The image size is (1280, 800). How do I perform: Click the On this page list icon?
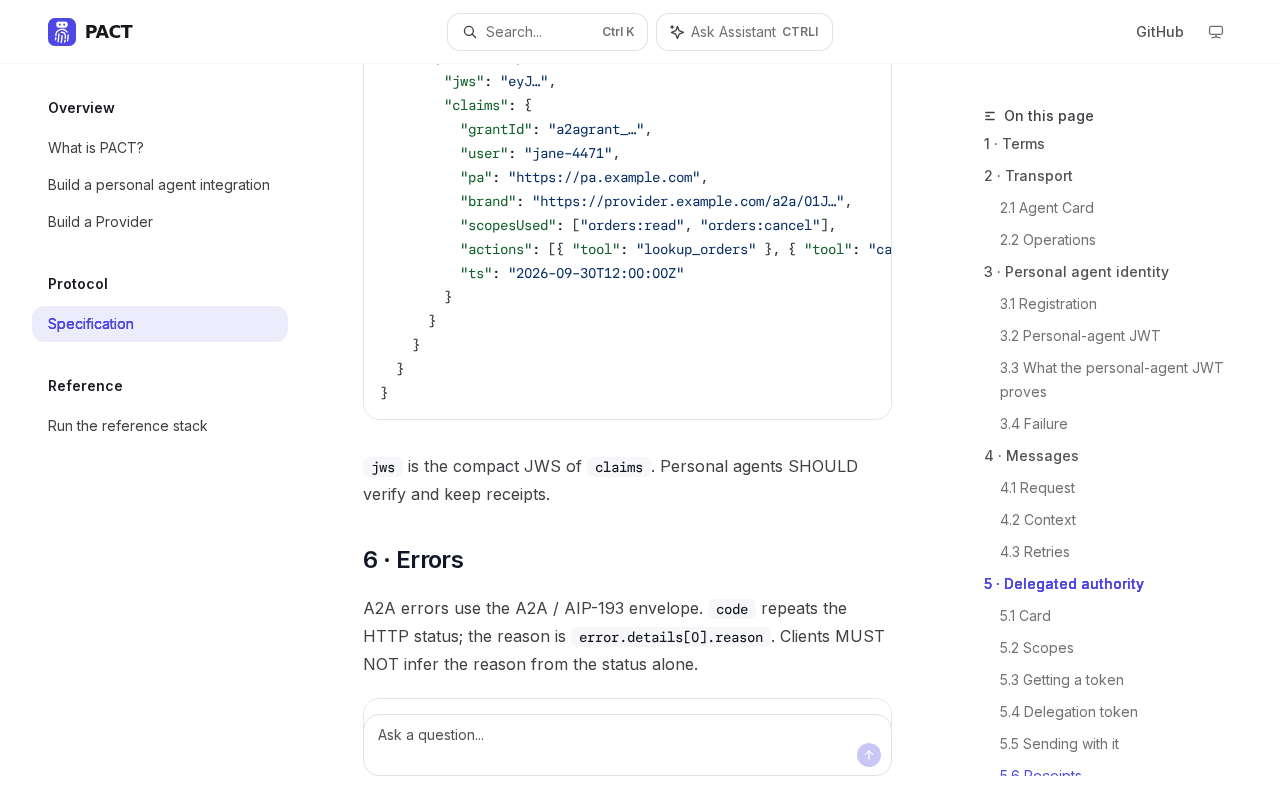pyautogui.click(x=990, y=116)
